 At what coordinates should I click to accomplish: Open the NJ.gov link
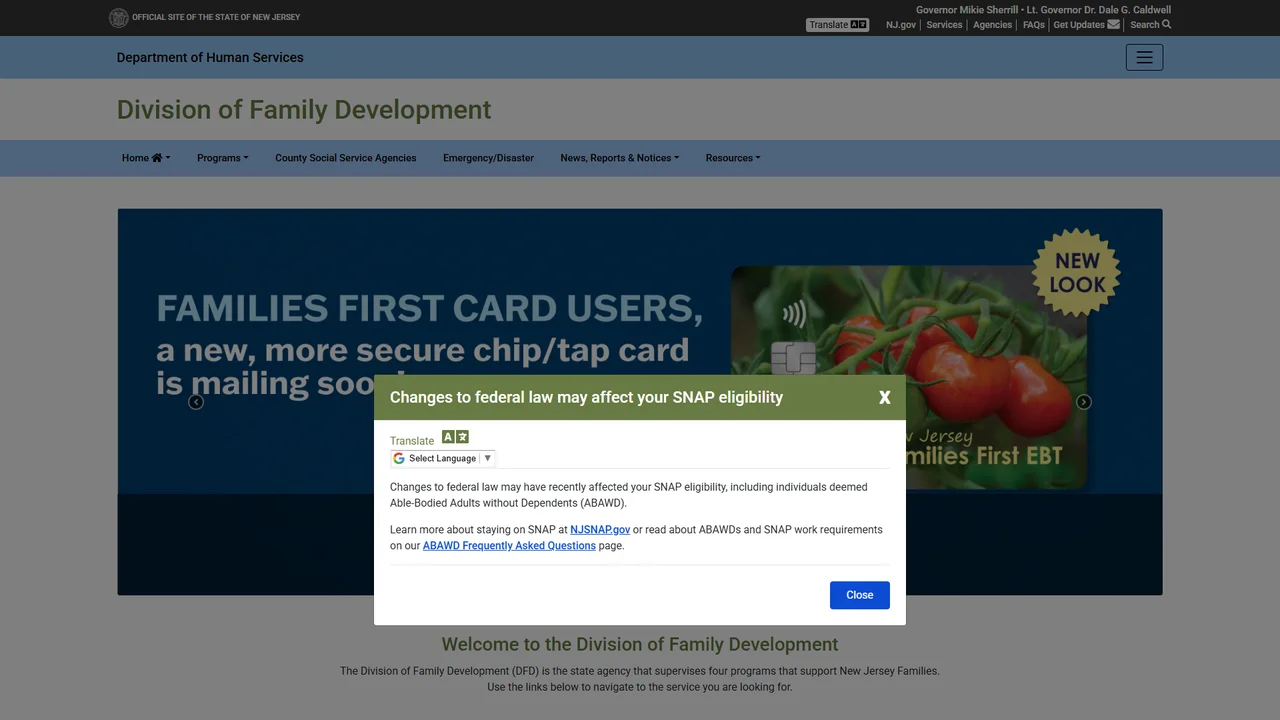(x=901, y=25)
